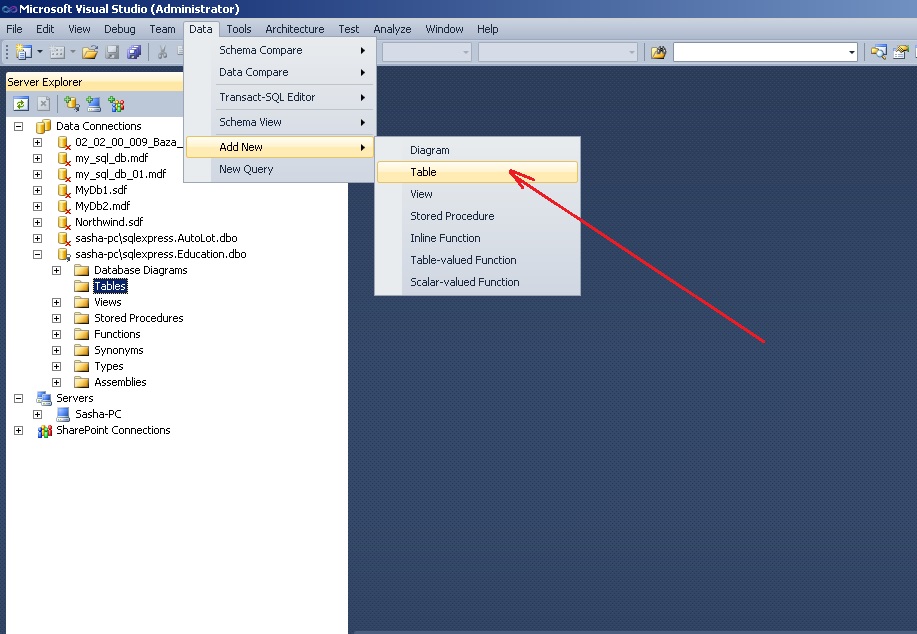Open the Schema Compare submenu
The width and height of the screenshot is (917, 634).
[280, 50]
